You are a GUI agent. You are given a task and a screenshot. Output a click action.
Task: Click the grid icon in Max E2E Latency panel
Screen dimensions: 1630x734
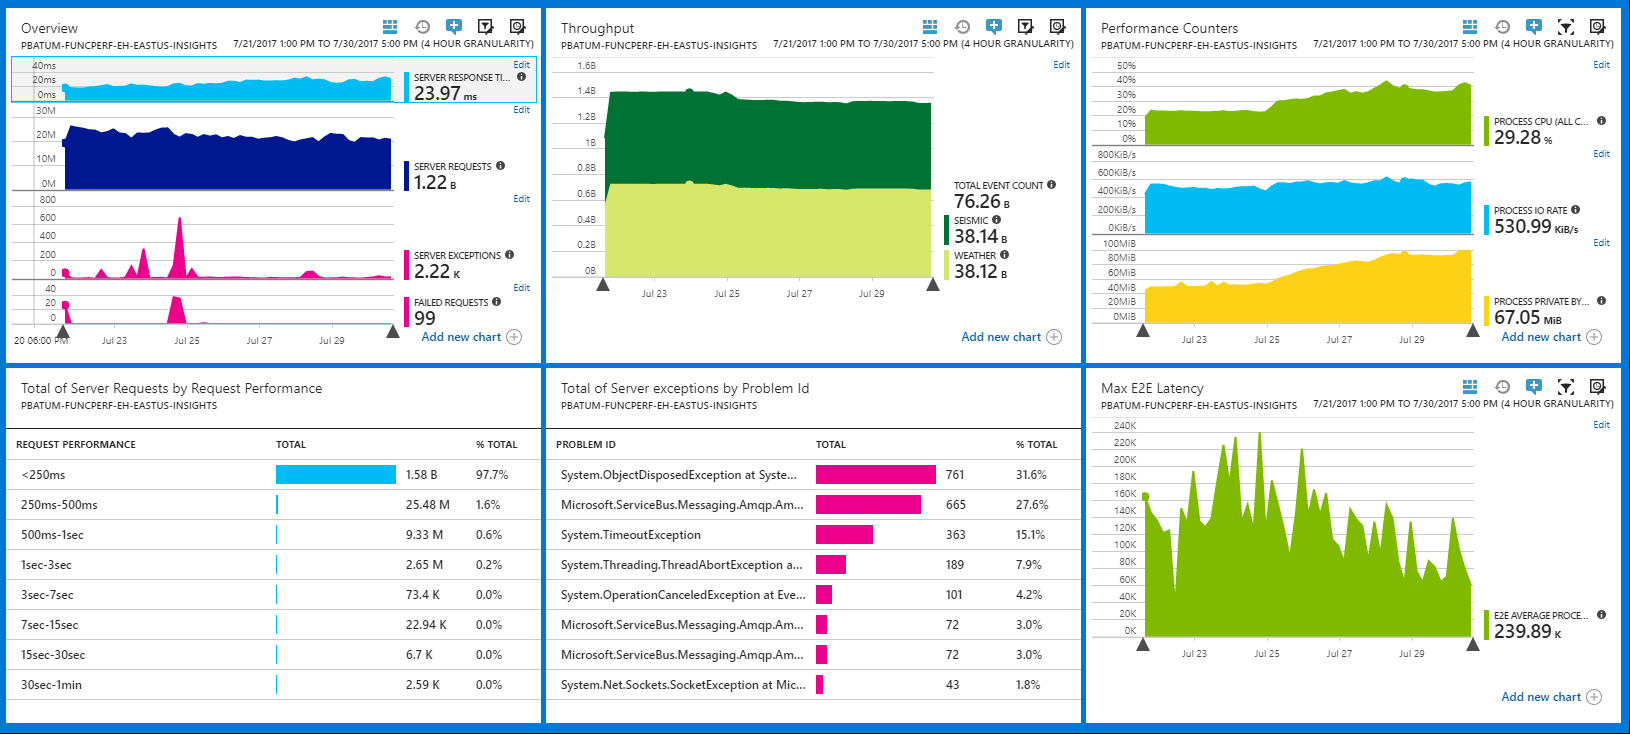pos(1470,387)
